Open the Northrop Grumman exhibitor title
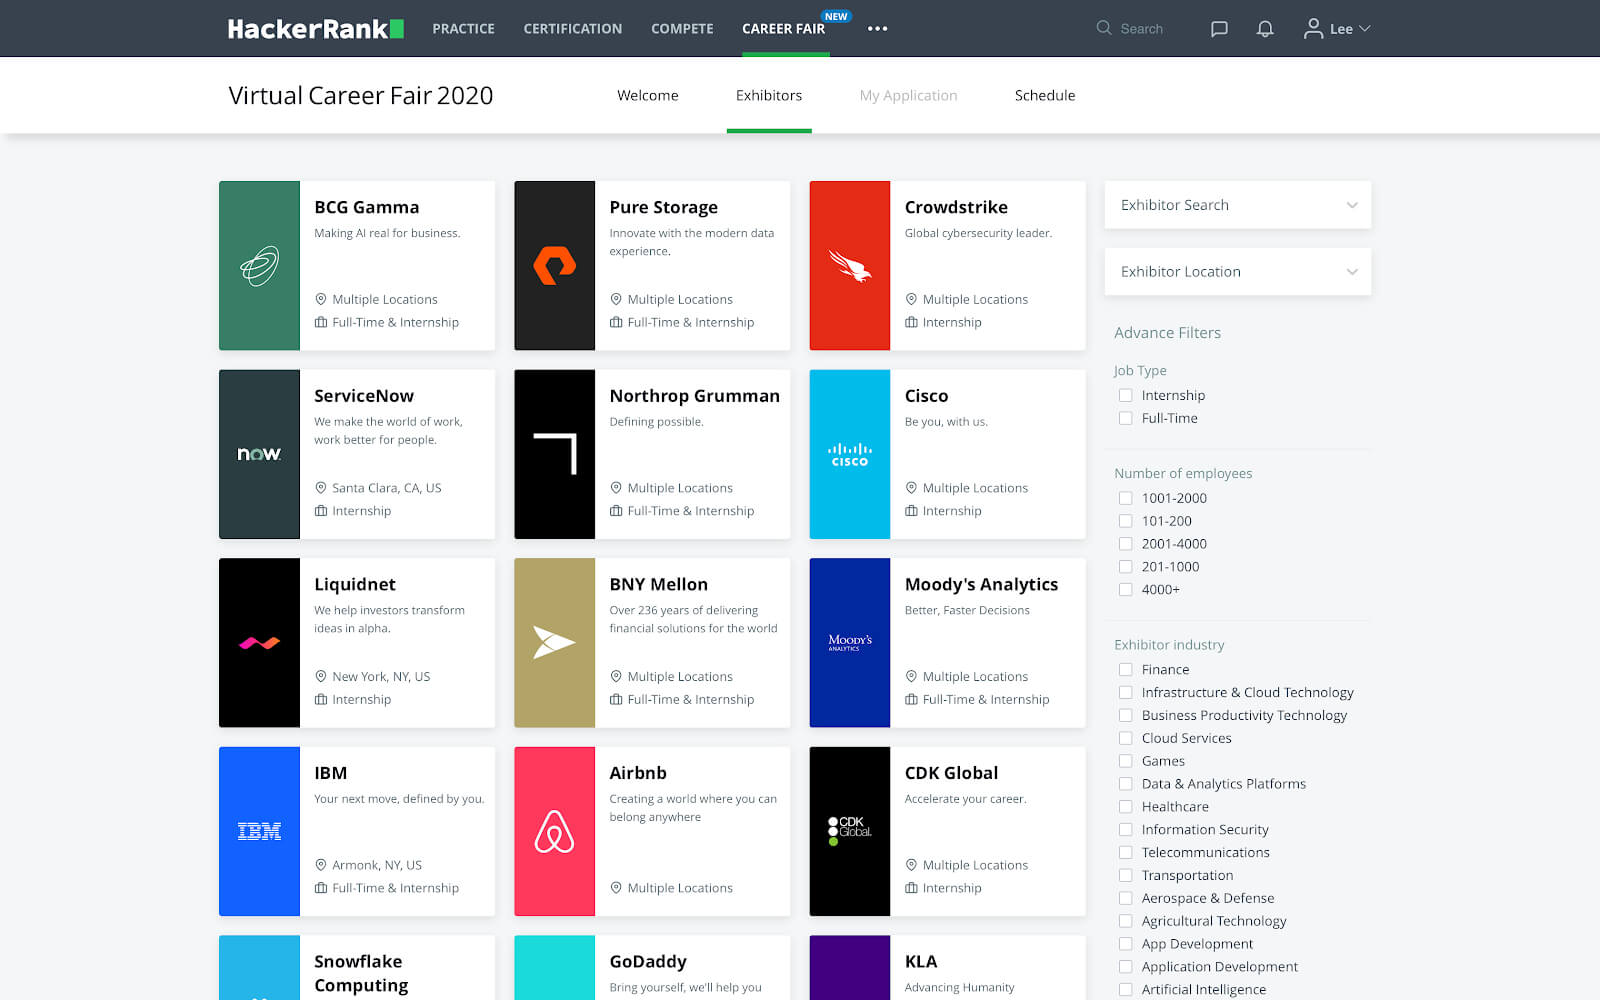 click(695, 396)
